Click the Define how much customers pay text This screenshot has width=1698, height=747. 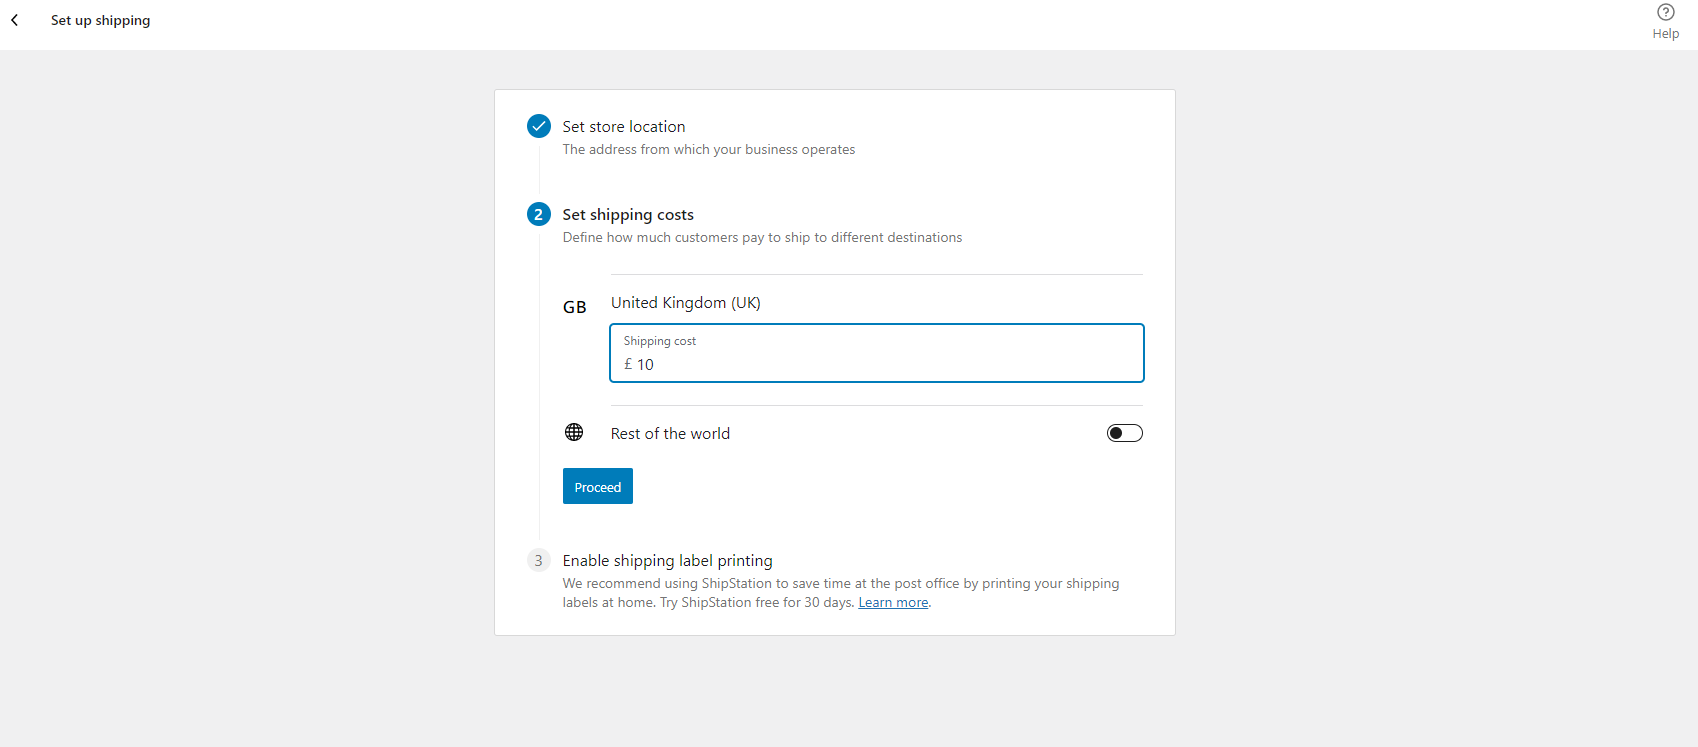[762, 238]
